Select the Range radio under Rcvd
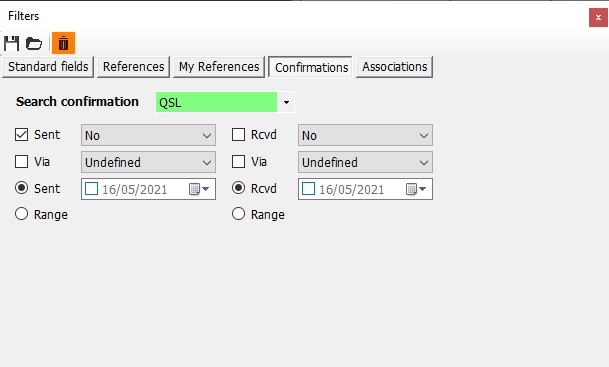Screen dimensions: 609x367 pos(238,214)
